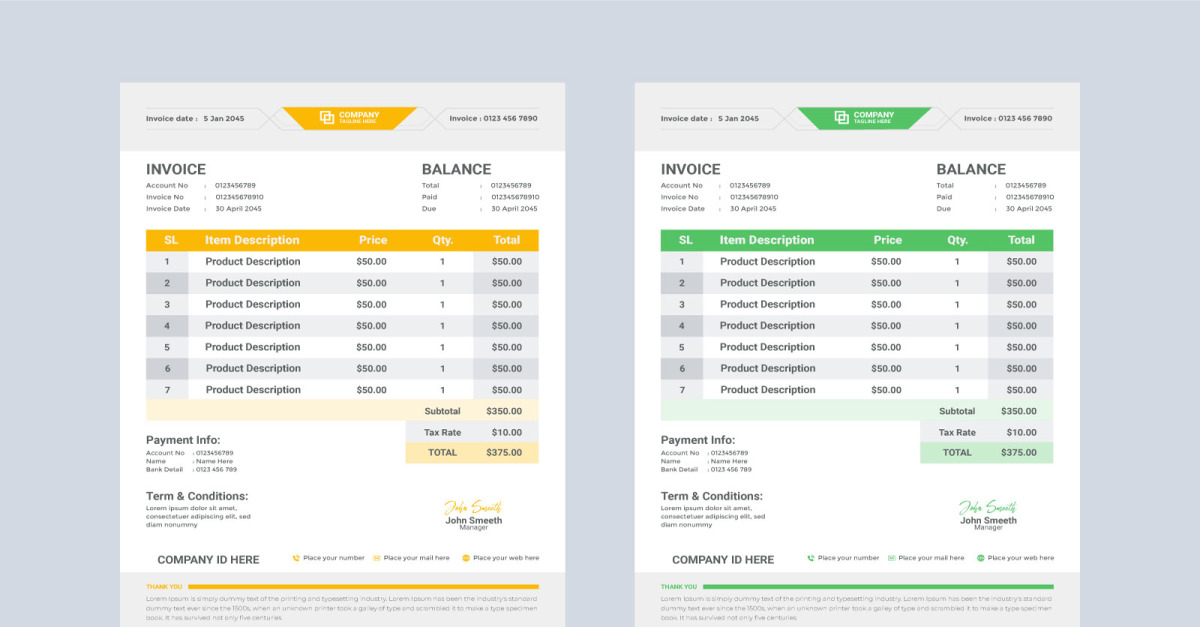Viewport: 1200px width, 627px height.
Task: Click the green TOTAL $375.00 cell
Action: (x=987, y=452)
